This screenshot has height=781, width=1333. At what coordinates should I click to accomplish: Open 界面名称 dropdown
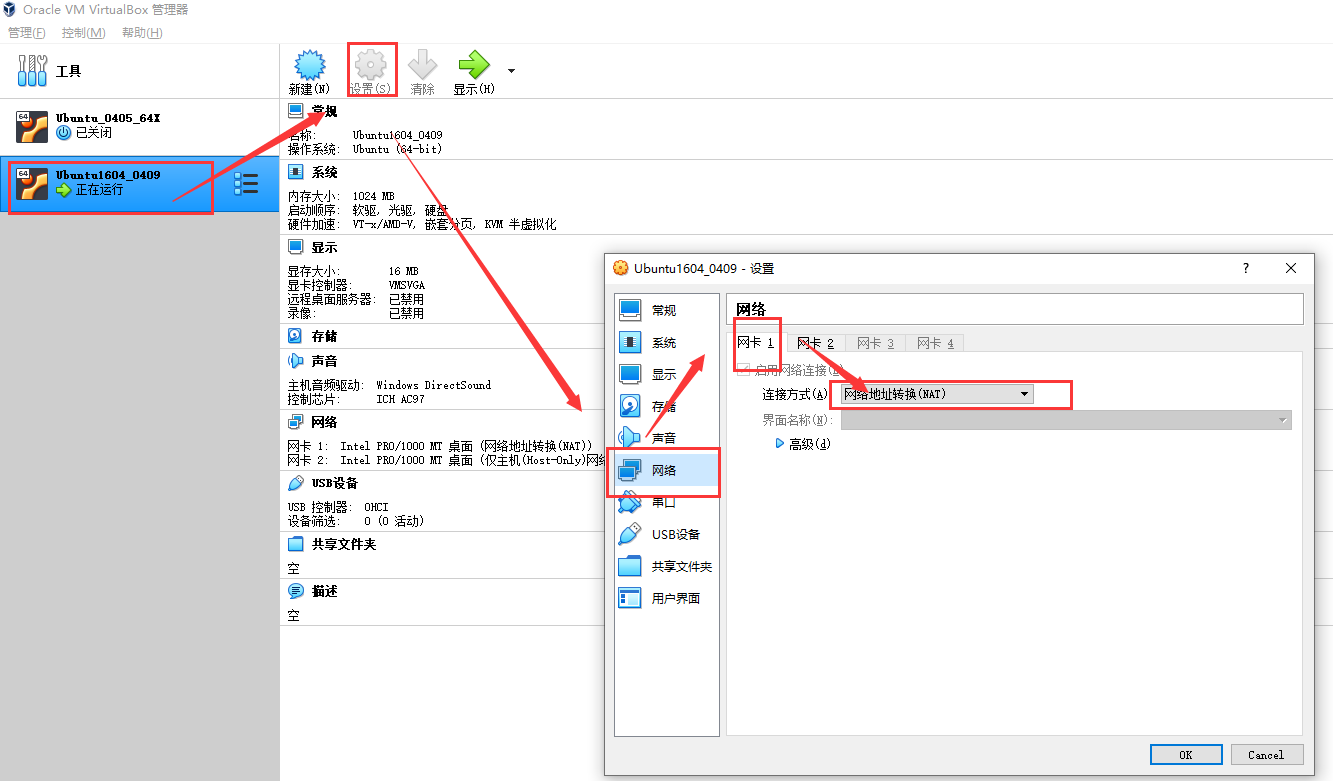click(x=1066, y=420)
